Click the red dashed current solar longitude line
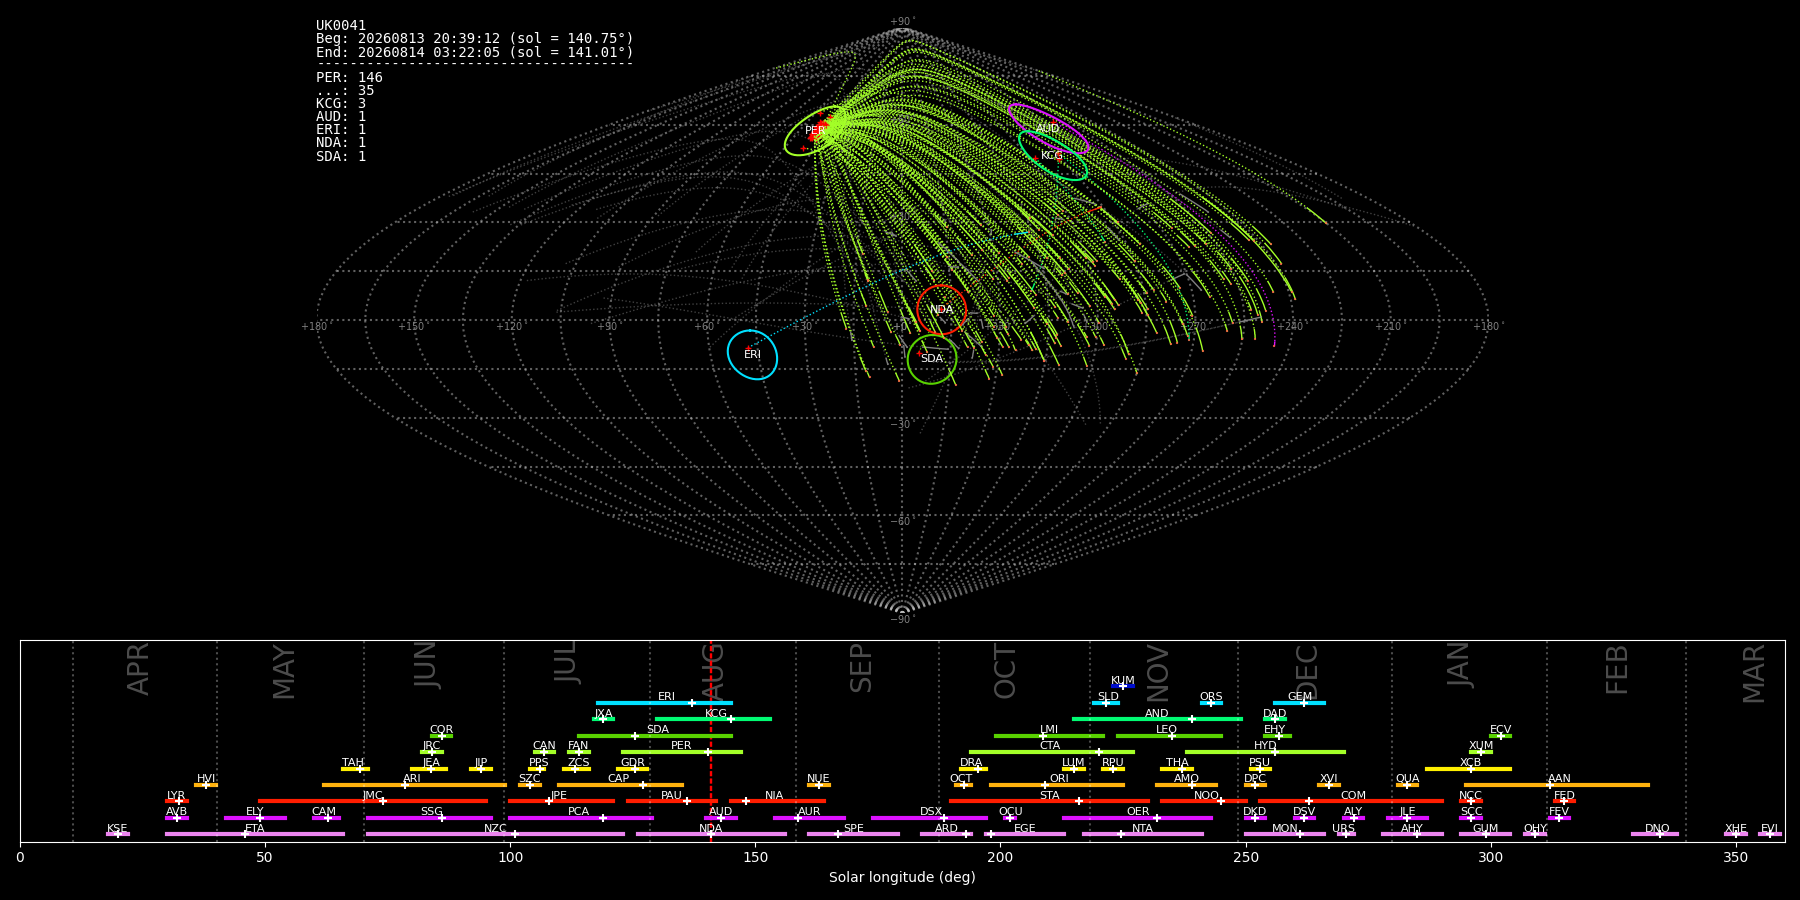The width and height of the screenshot is (1800, 900). [x=710, y=740]
